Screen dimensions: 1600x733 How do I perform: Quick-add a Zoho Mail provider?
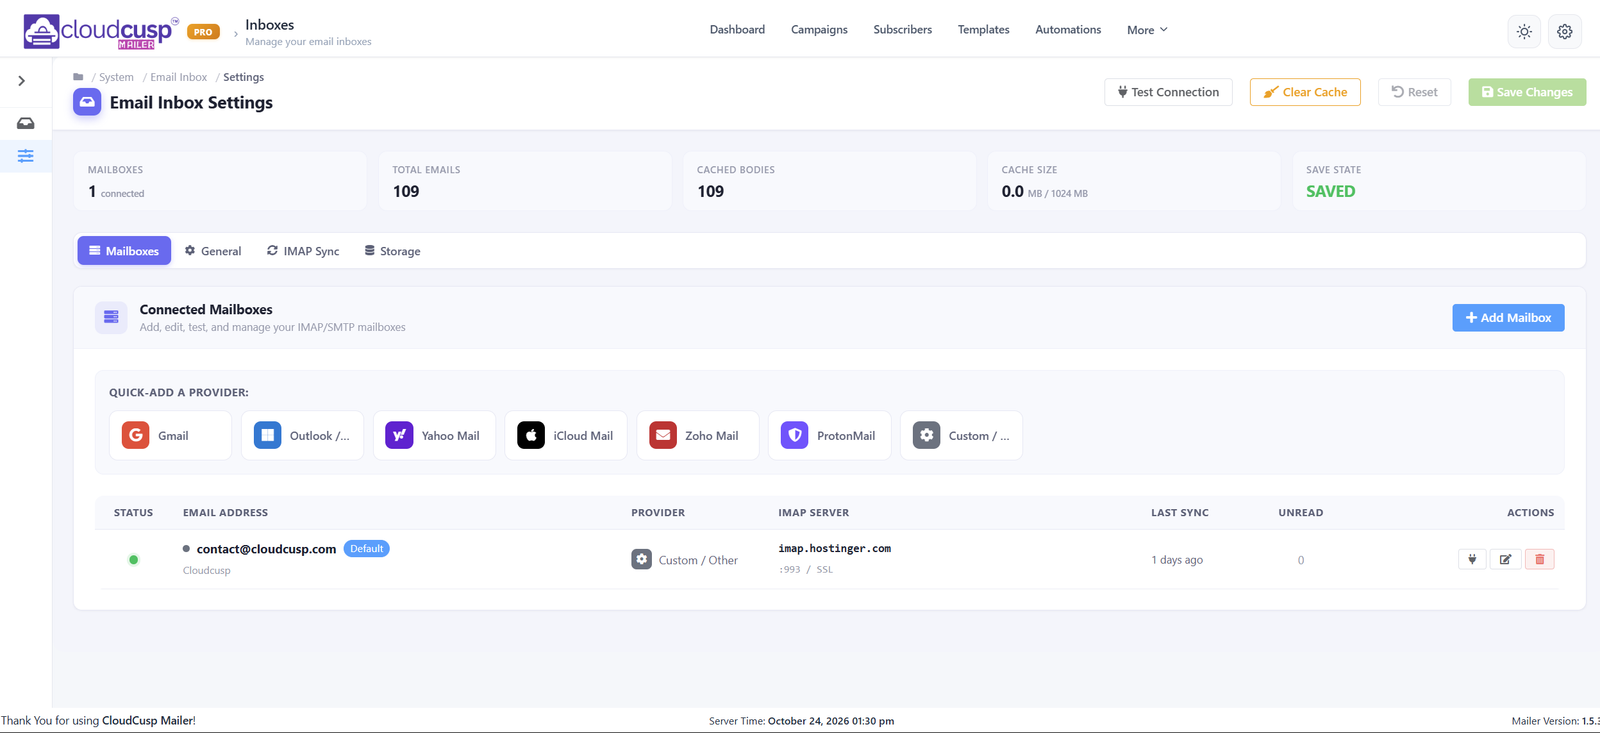(x=698, y=436)
